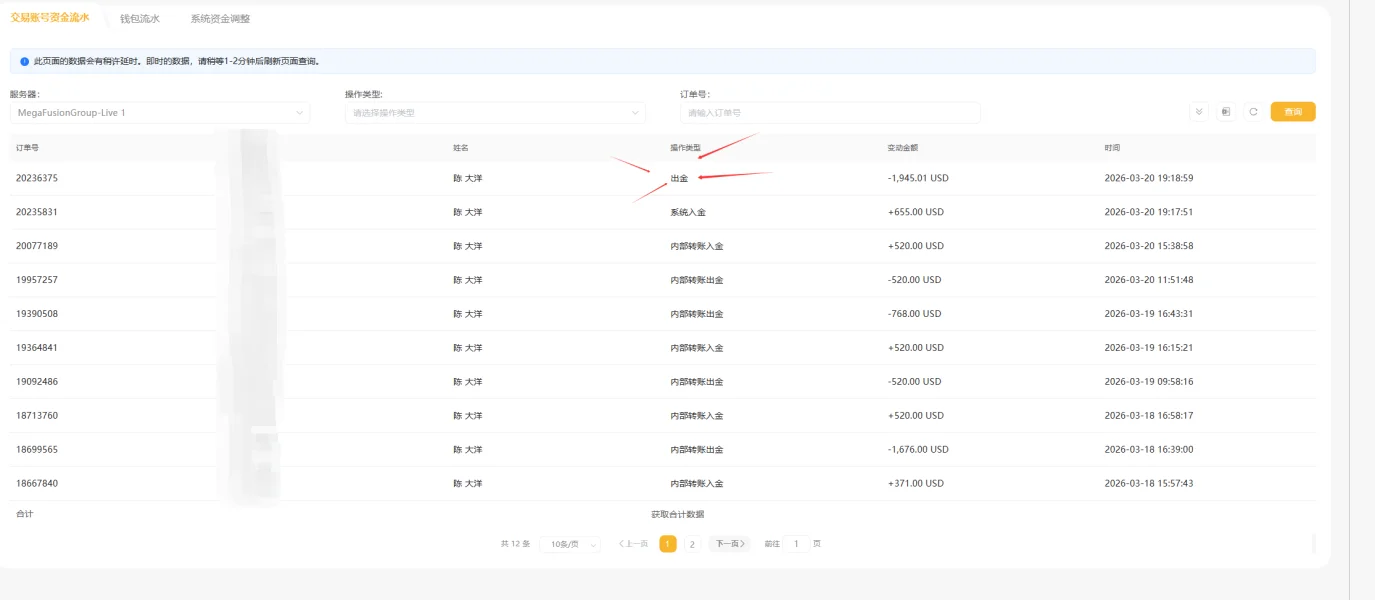Click the info icon in notice banner
The width and height of the screenshot is (1375, 600).
[25, 61]
